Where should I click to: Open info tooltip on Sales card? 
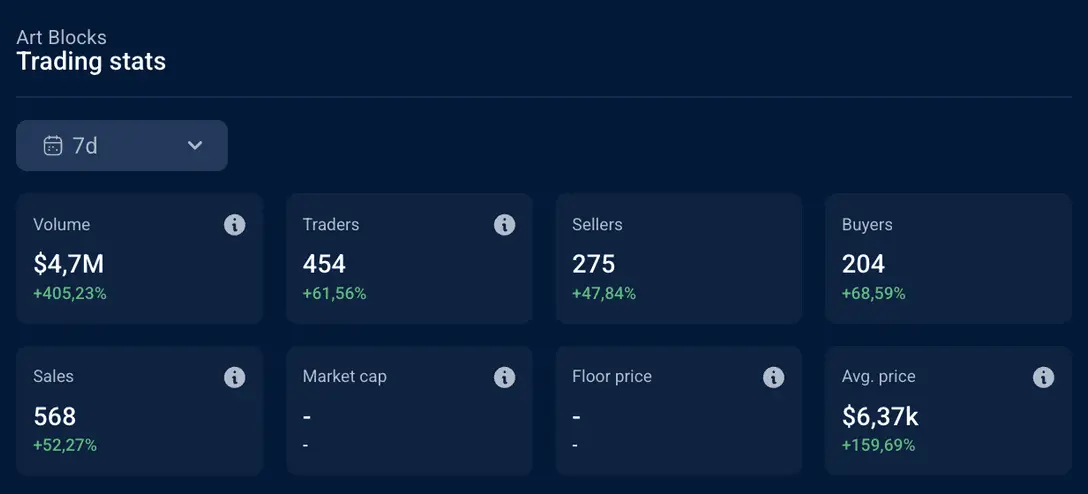(235, 377)
